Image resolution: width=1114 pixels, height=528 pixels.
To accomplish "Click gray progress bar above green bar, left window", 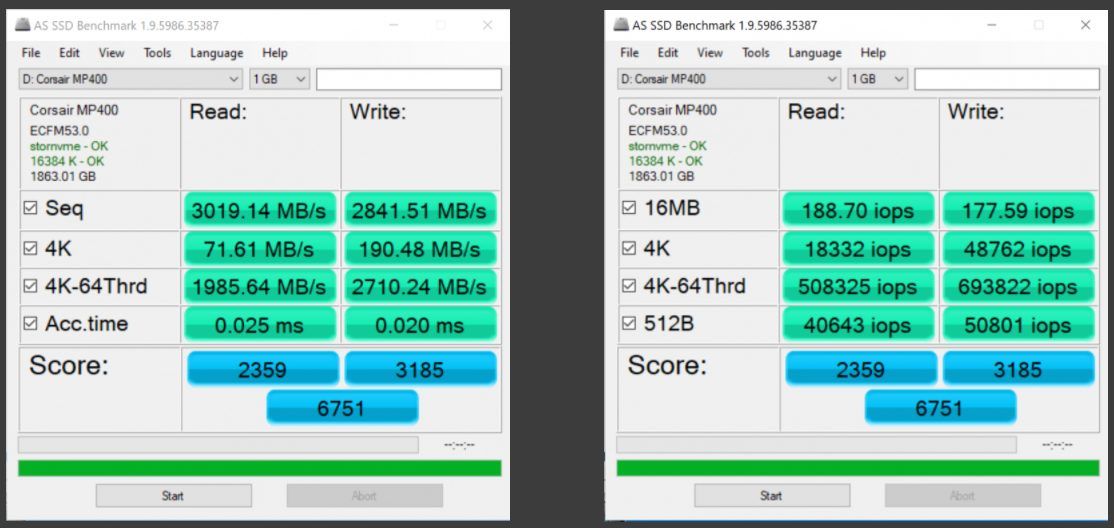I will click(218, 445).
